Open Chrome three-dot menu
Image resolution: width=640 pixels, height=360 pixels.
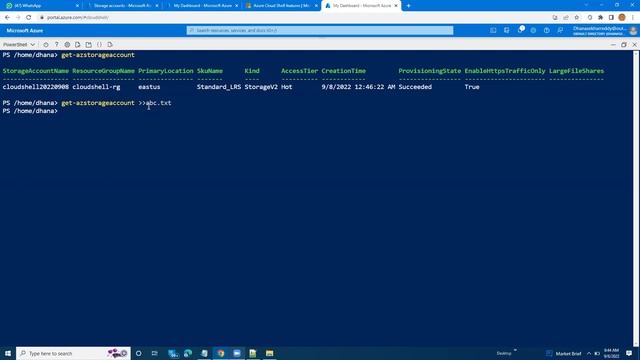click(x=633, y=18)
